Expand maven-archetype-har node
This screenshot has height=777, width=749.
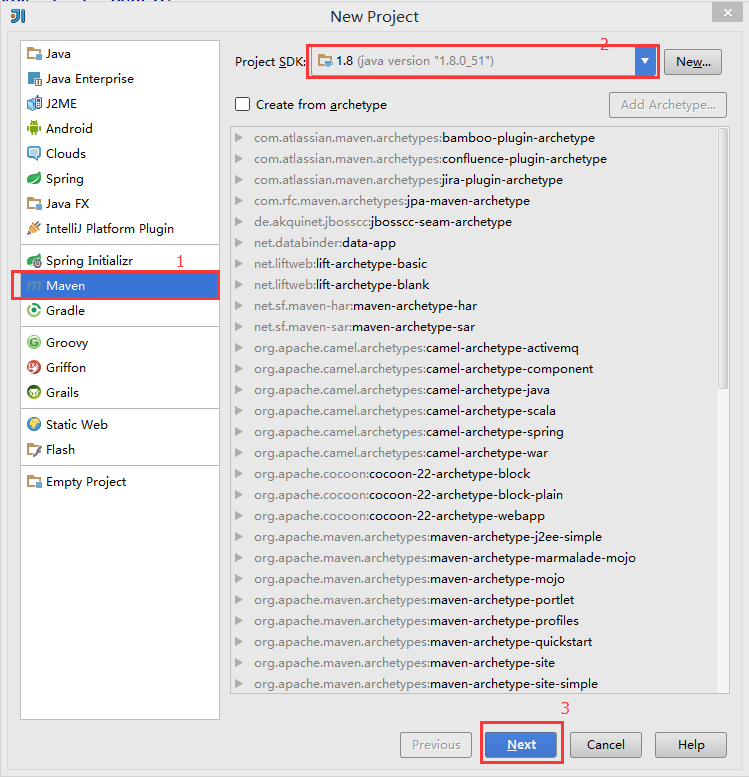(x=239, y=306)
